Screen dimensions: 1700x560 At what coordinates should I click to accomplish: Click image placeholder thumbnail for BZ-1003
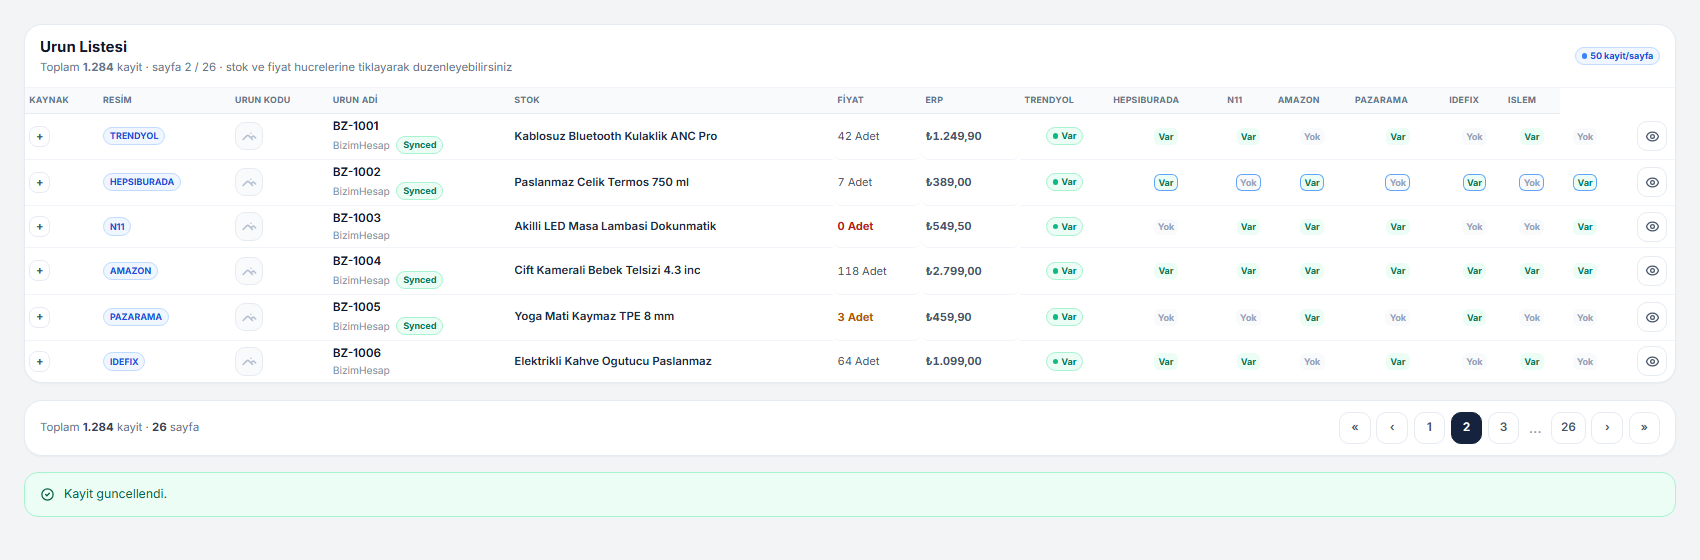pyautogui.click(x=249, y=226)
